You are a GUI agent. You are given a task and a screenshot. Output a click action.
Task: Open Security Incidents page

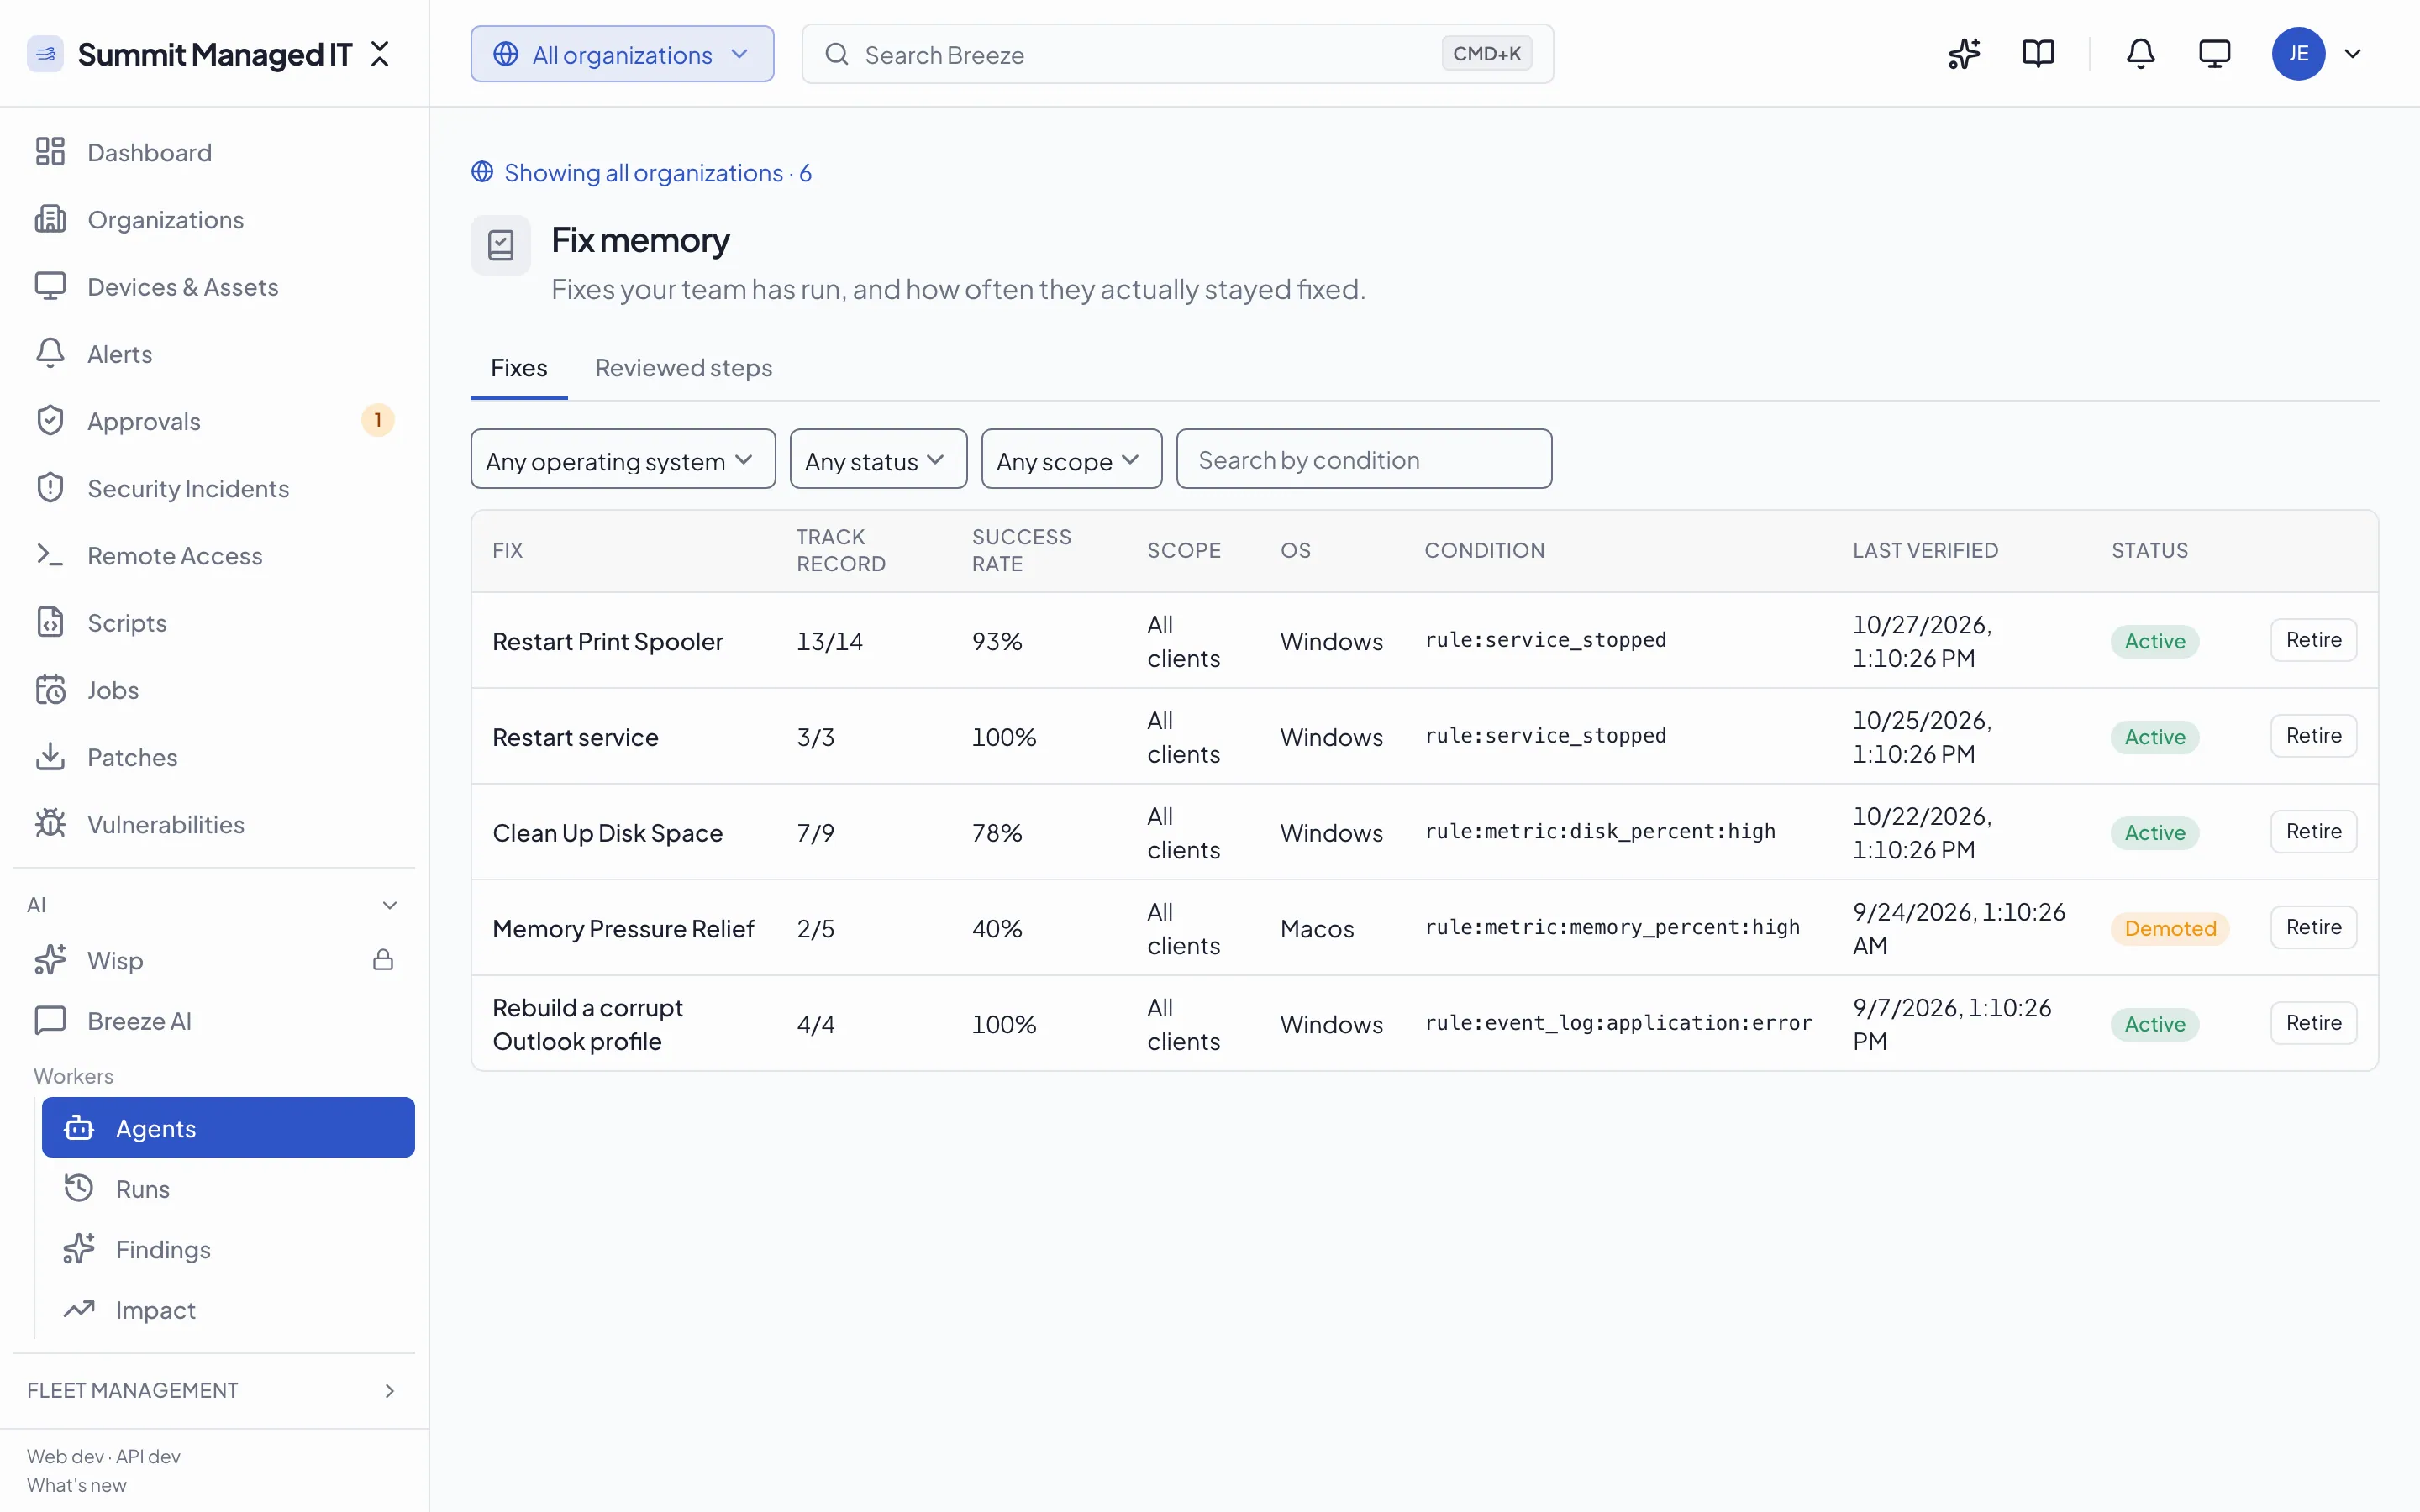[x=214, y=488]
